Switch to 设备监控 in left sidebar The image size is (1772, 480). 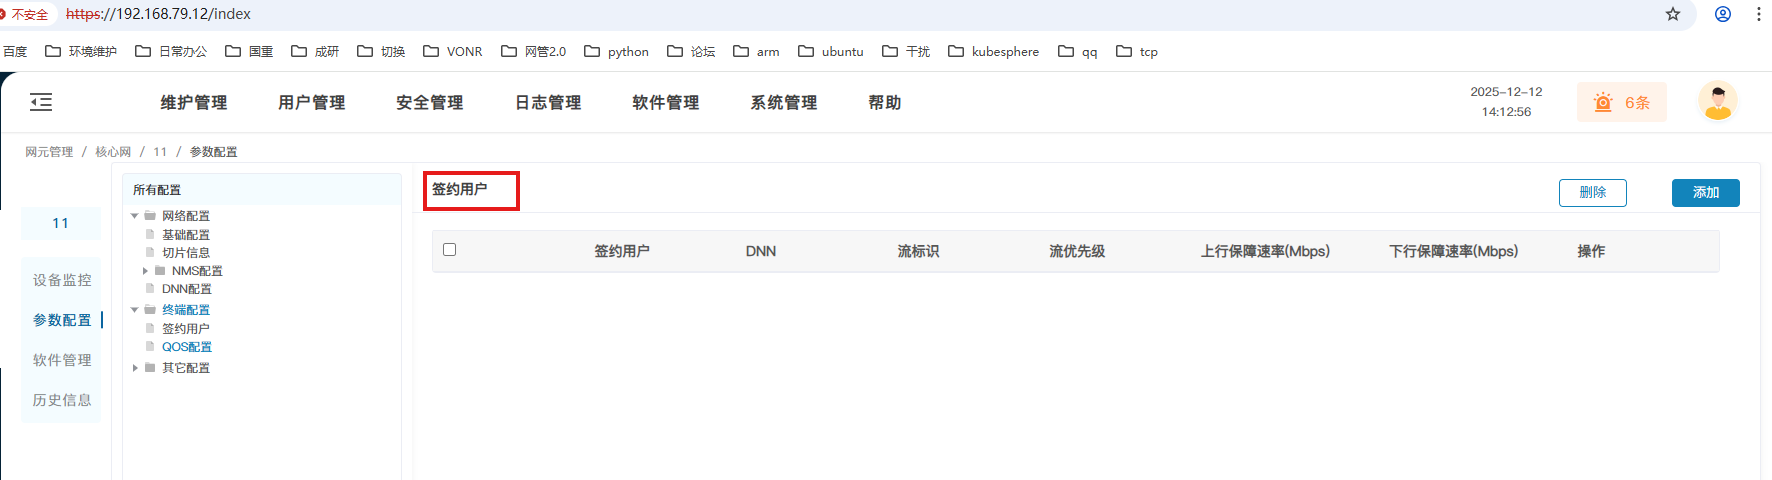[x=62, y=280]
